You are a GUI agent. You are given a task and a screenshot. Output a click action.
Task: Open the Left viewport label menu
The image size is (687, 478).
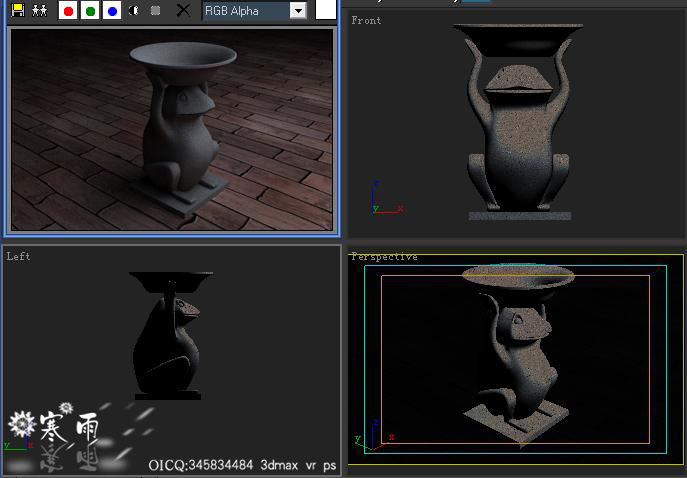(18, 256)
